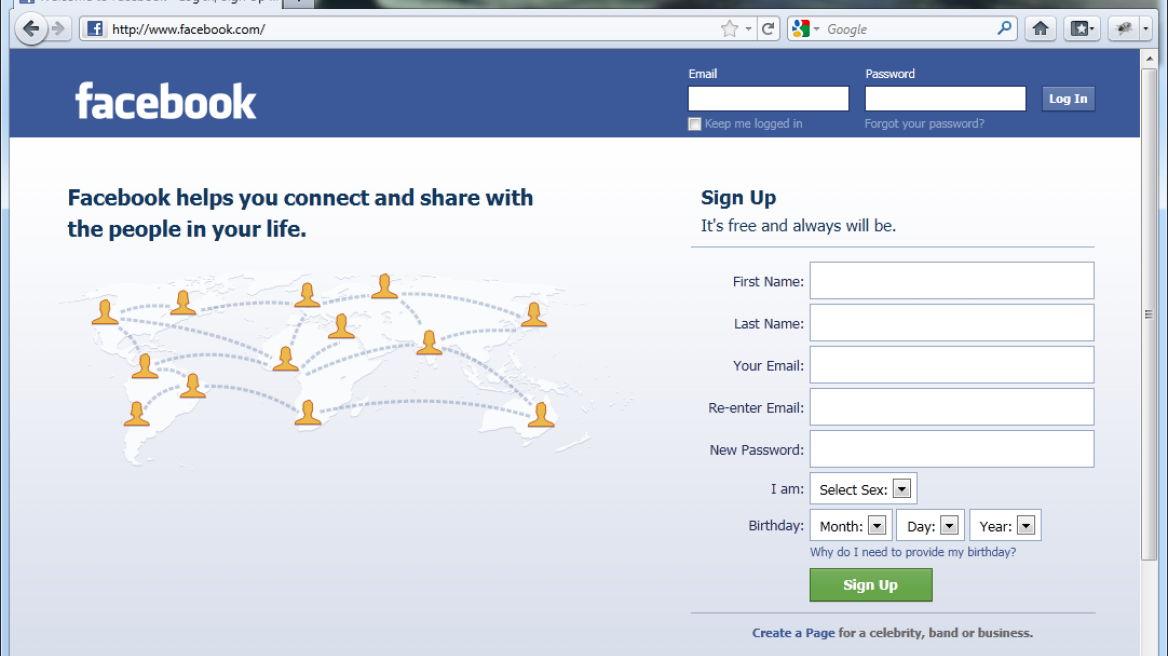The height and width of the screenshot is (656, 1168).
Task: Focus the Your Email field
Action: (952, 365)
